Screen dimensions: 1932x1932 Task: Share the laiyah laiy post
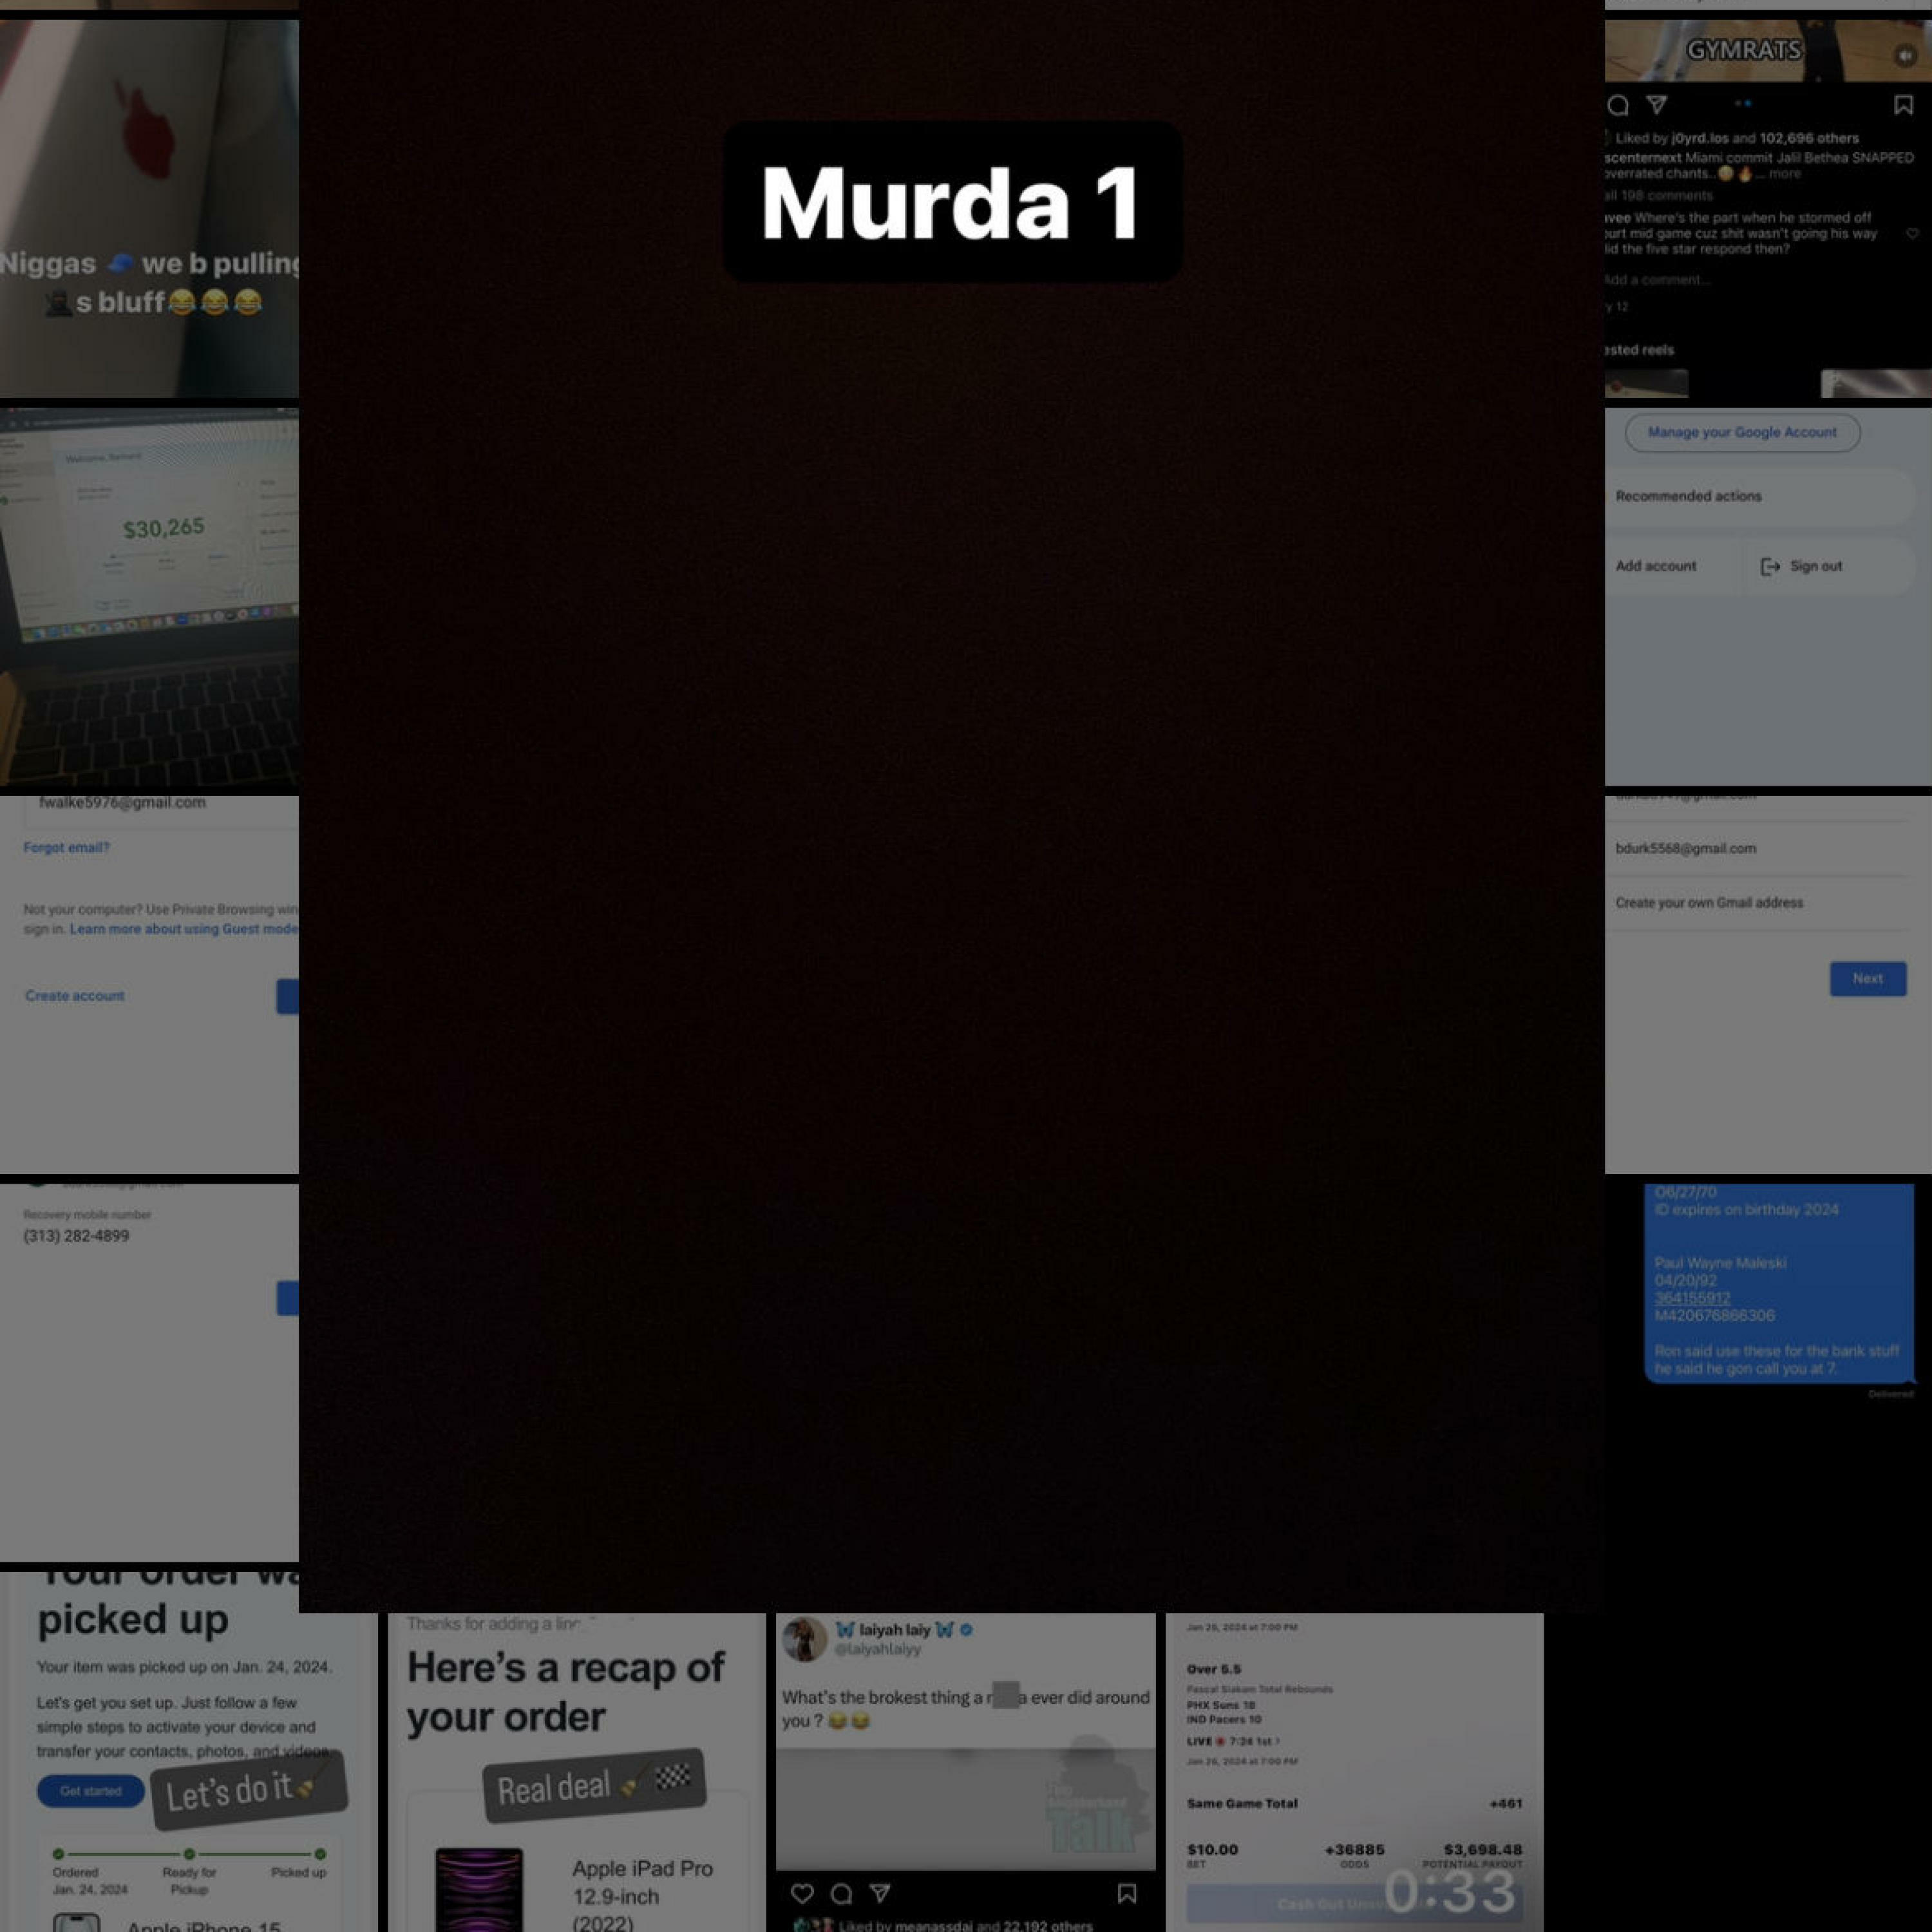coord(880,1892)
